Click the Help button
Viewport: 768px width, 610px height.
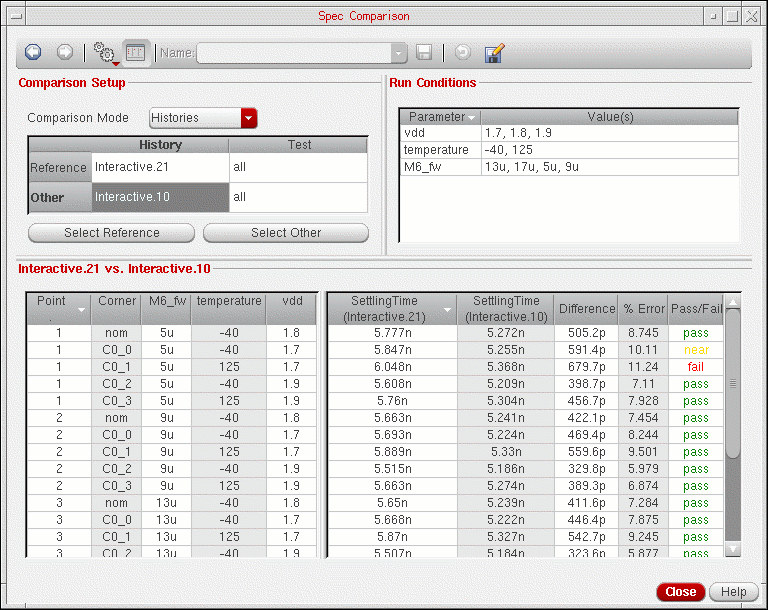[x=734, y=592]
